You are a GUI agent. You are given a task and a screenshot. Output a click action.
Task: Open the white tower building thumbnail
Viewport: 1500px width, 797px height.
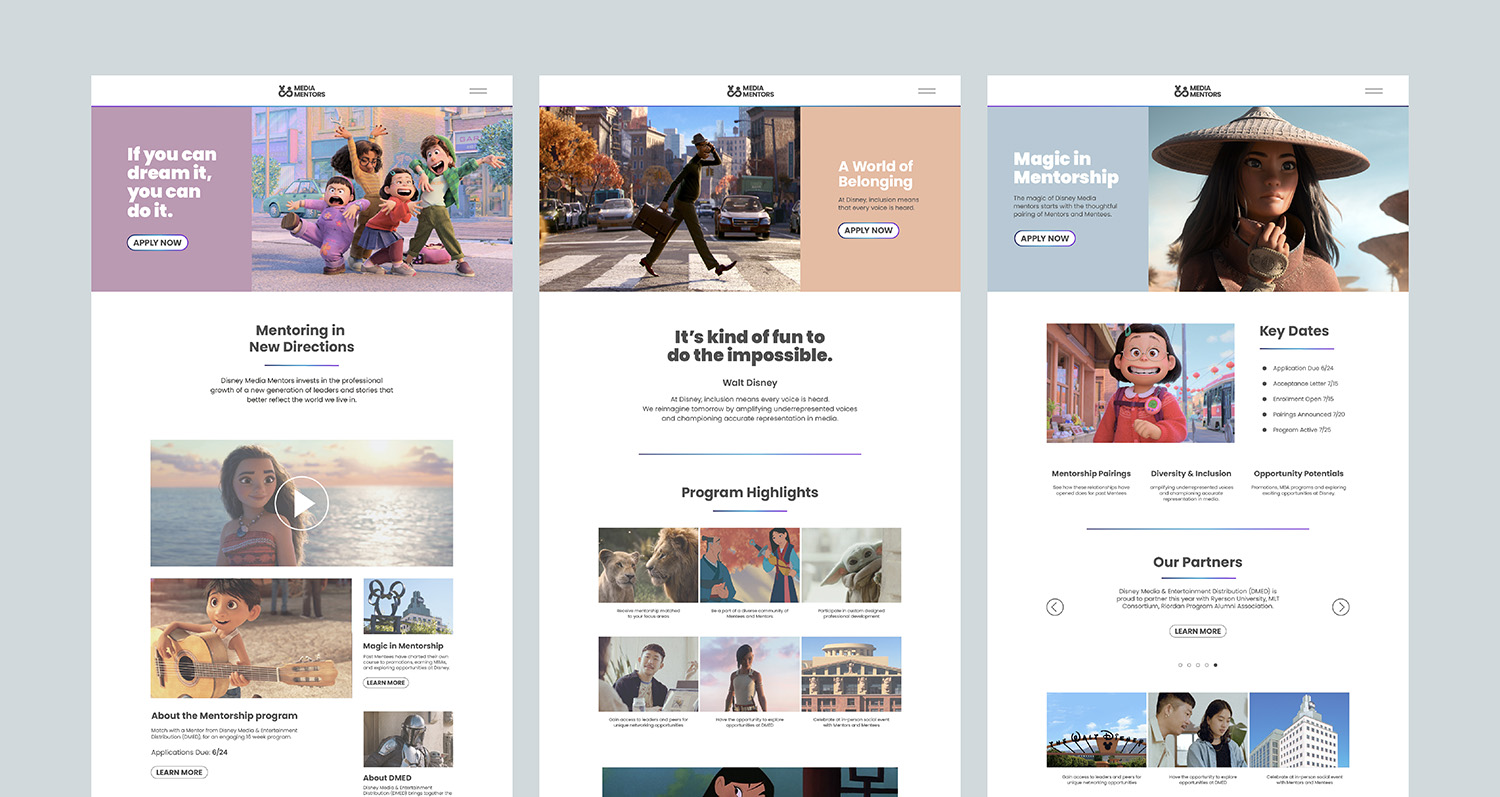1299,730
